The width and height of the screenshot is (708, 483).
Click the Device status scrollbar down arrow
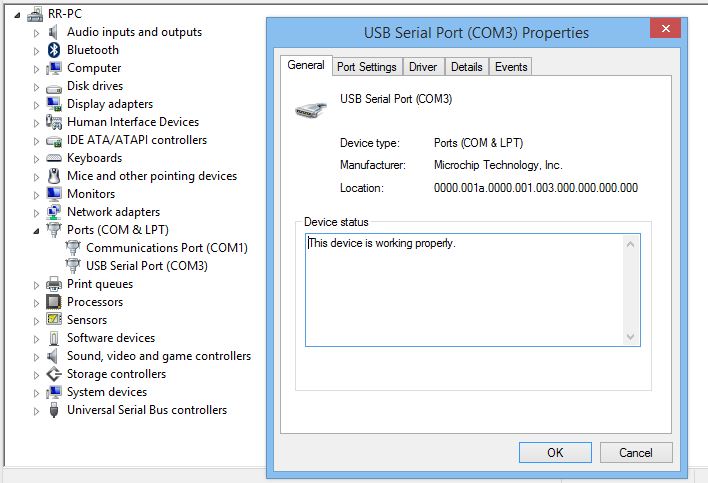(x=630, y=336)
